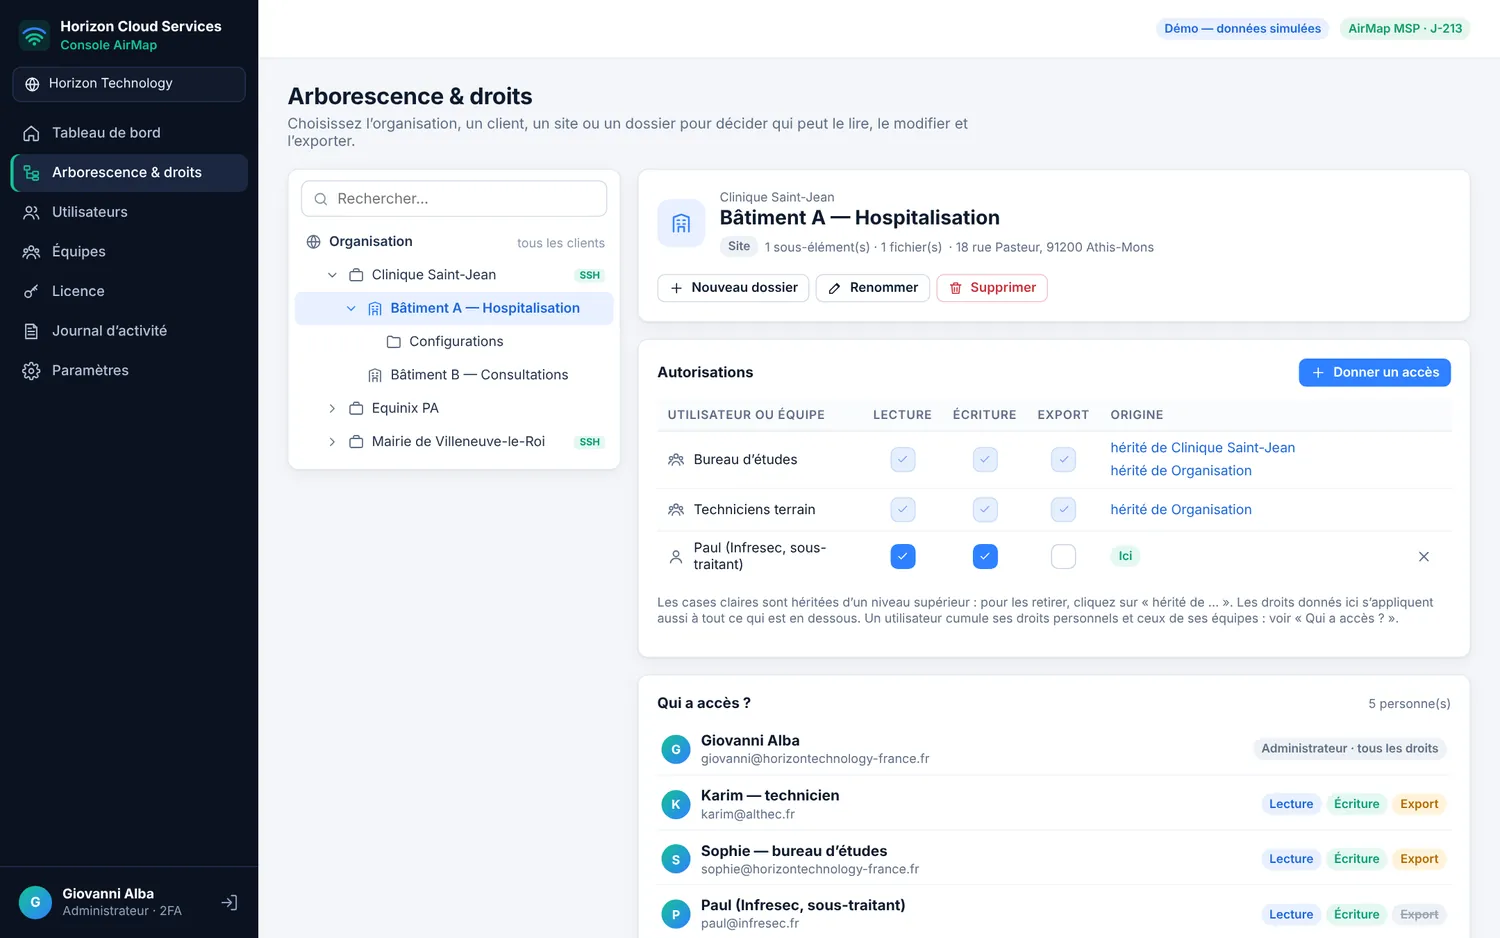Select the Organisation globe tree root
The height and width of the screenshot is (938, 1500).
[x=314, y=242]
